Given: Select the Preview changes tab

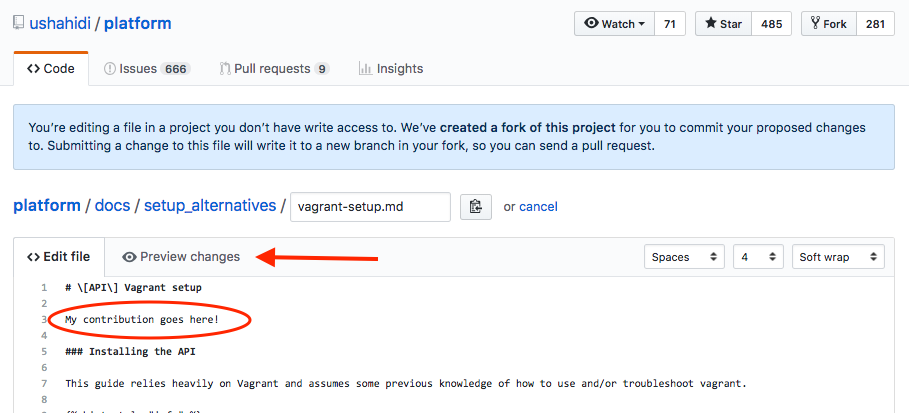Looking at the screenshot, I should [181, 257].
